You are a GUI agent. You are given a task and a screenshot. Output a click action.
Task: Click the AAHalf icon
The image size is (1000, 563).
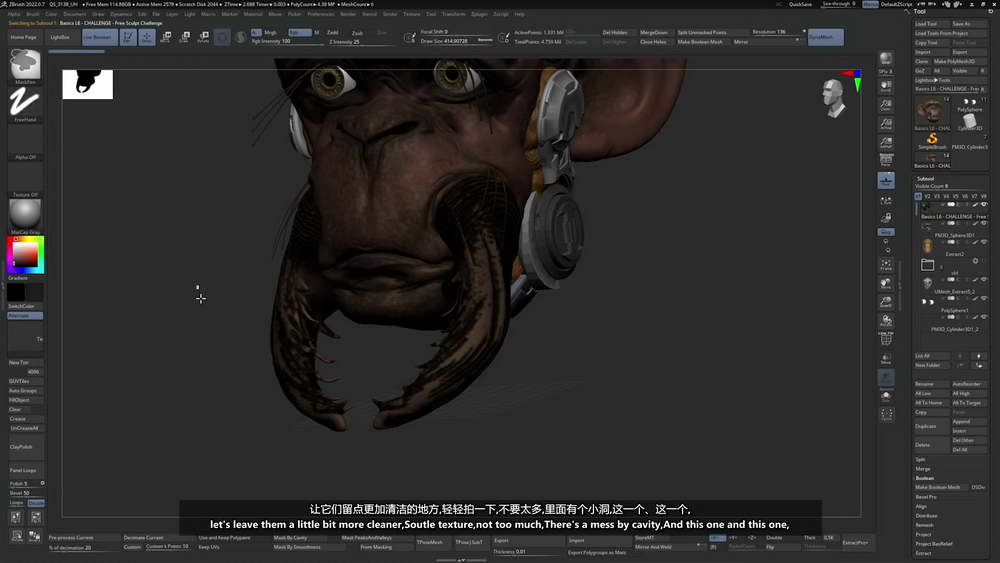[x=886, y=142]
